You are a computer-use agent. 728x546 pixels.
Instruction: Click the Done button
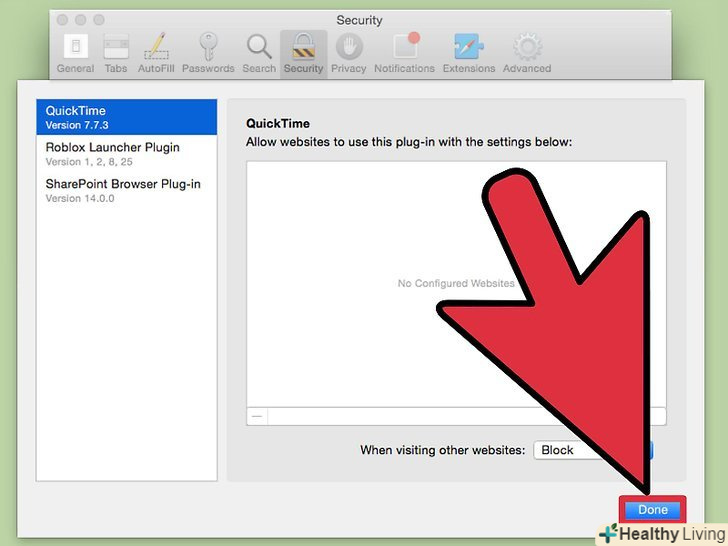pos(652,510)
